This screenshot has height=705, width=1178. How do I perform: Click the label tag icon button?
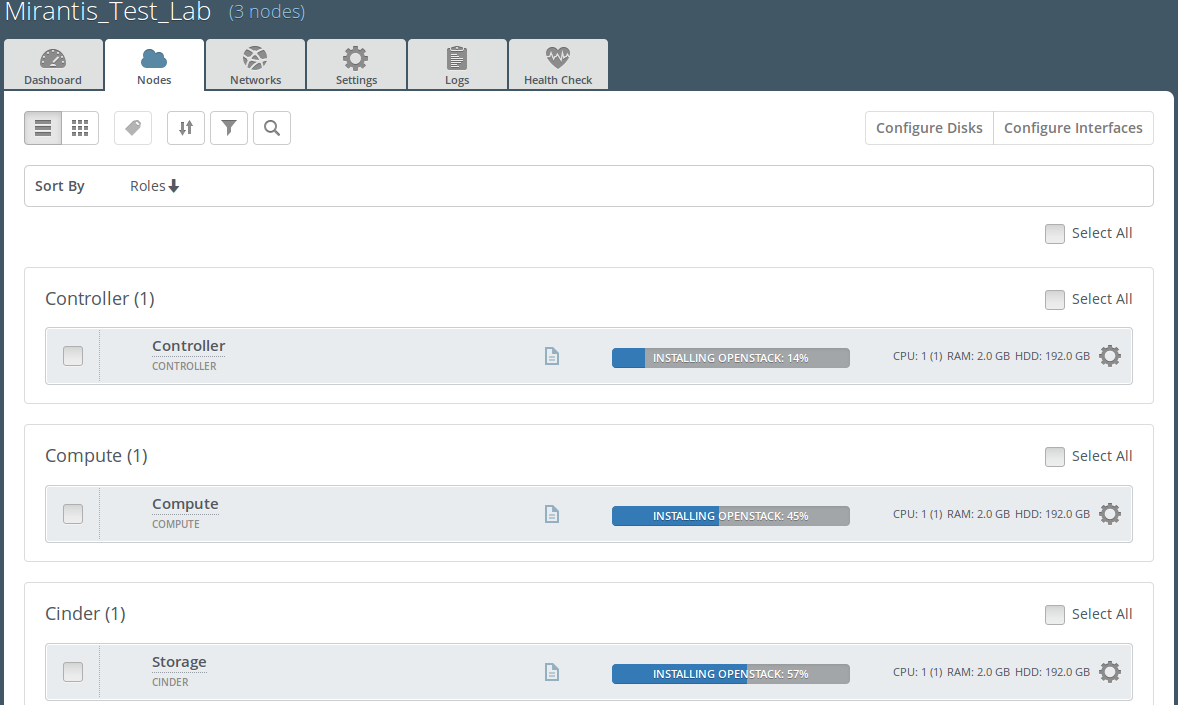click(133, 128)
